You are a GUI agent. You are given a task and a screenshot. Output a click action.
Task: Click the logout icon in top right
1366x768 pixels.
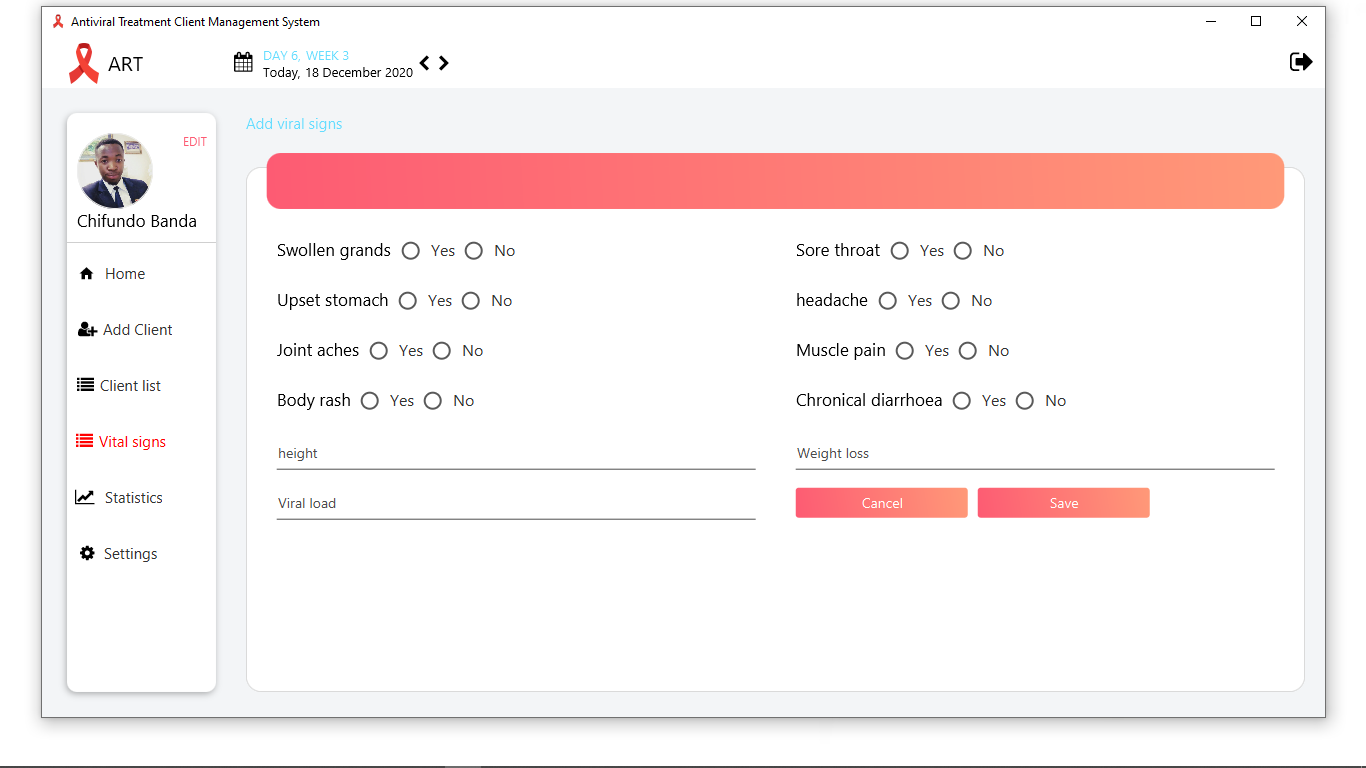[x=1300, y=61]
